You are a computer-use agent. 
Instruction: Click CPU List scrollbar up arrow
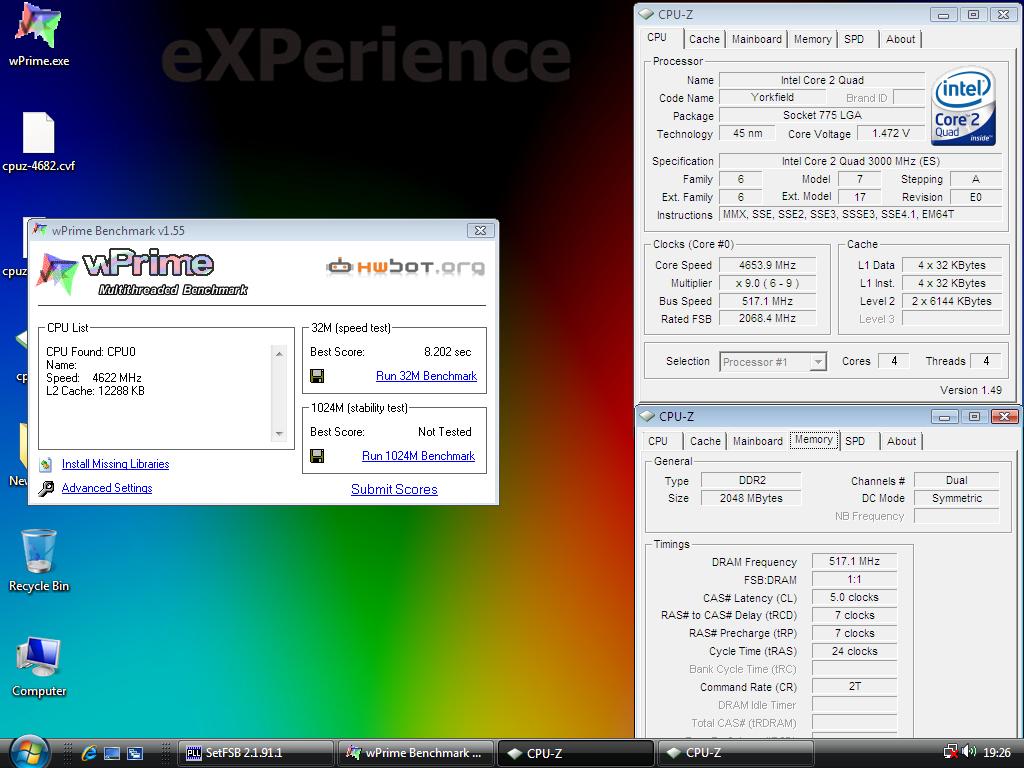(279, 353)
